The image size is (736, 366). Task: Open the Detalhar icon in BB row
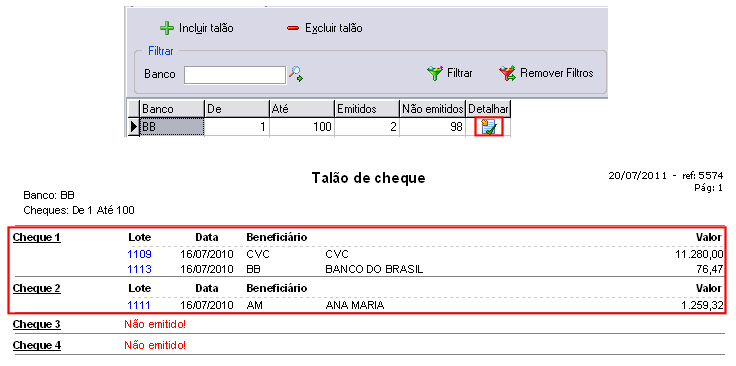[489, 127]
